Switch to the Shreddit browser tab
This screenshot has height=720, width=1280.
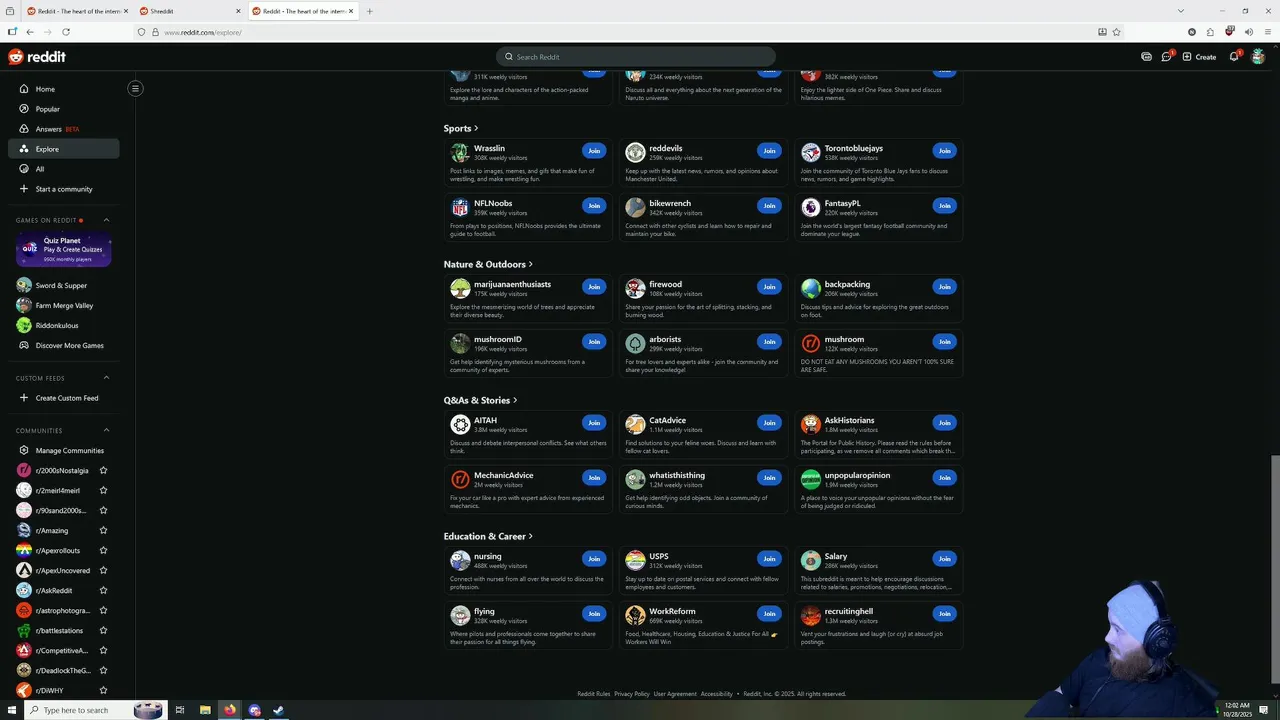190,11
